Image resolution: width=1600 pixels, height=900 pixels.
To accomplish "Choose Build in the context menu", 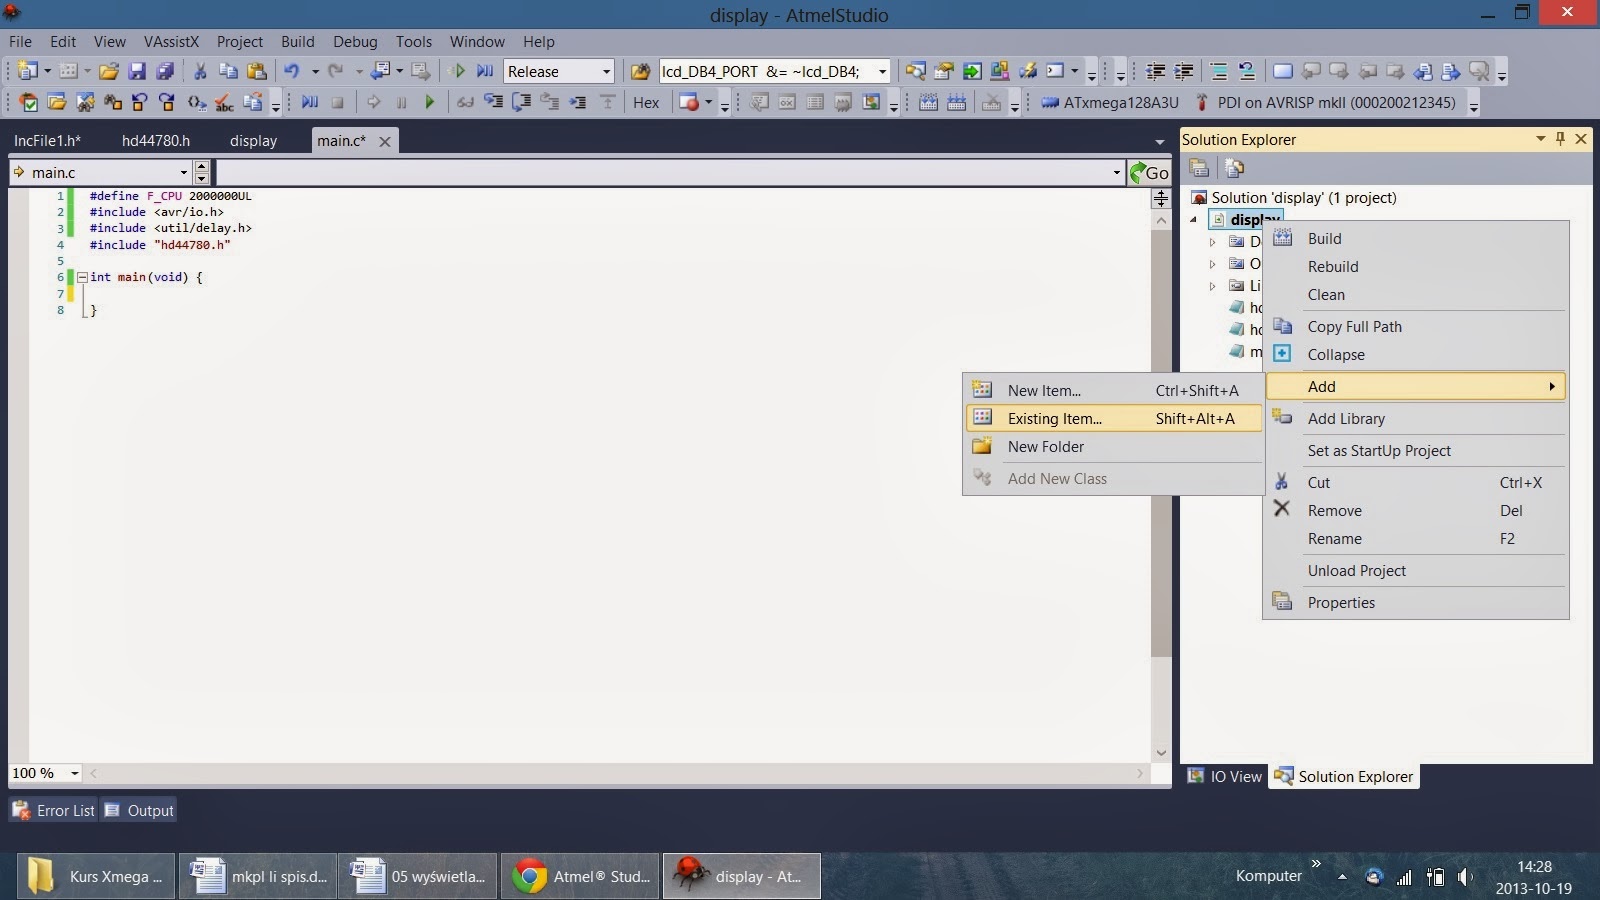I will (1416, 238).
